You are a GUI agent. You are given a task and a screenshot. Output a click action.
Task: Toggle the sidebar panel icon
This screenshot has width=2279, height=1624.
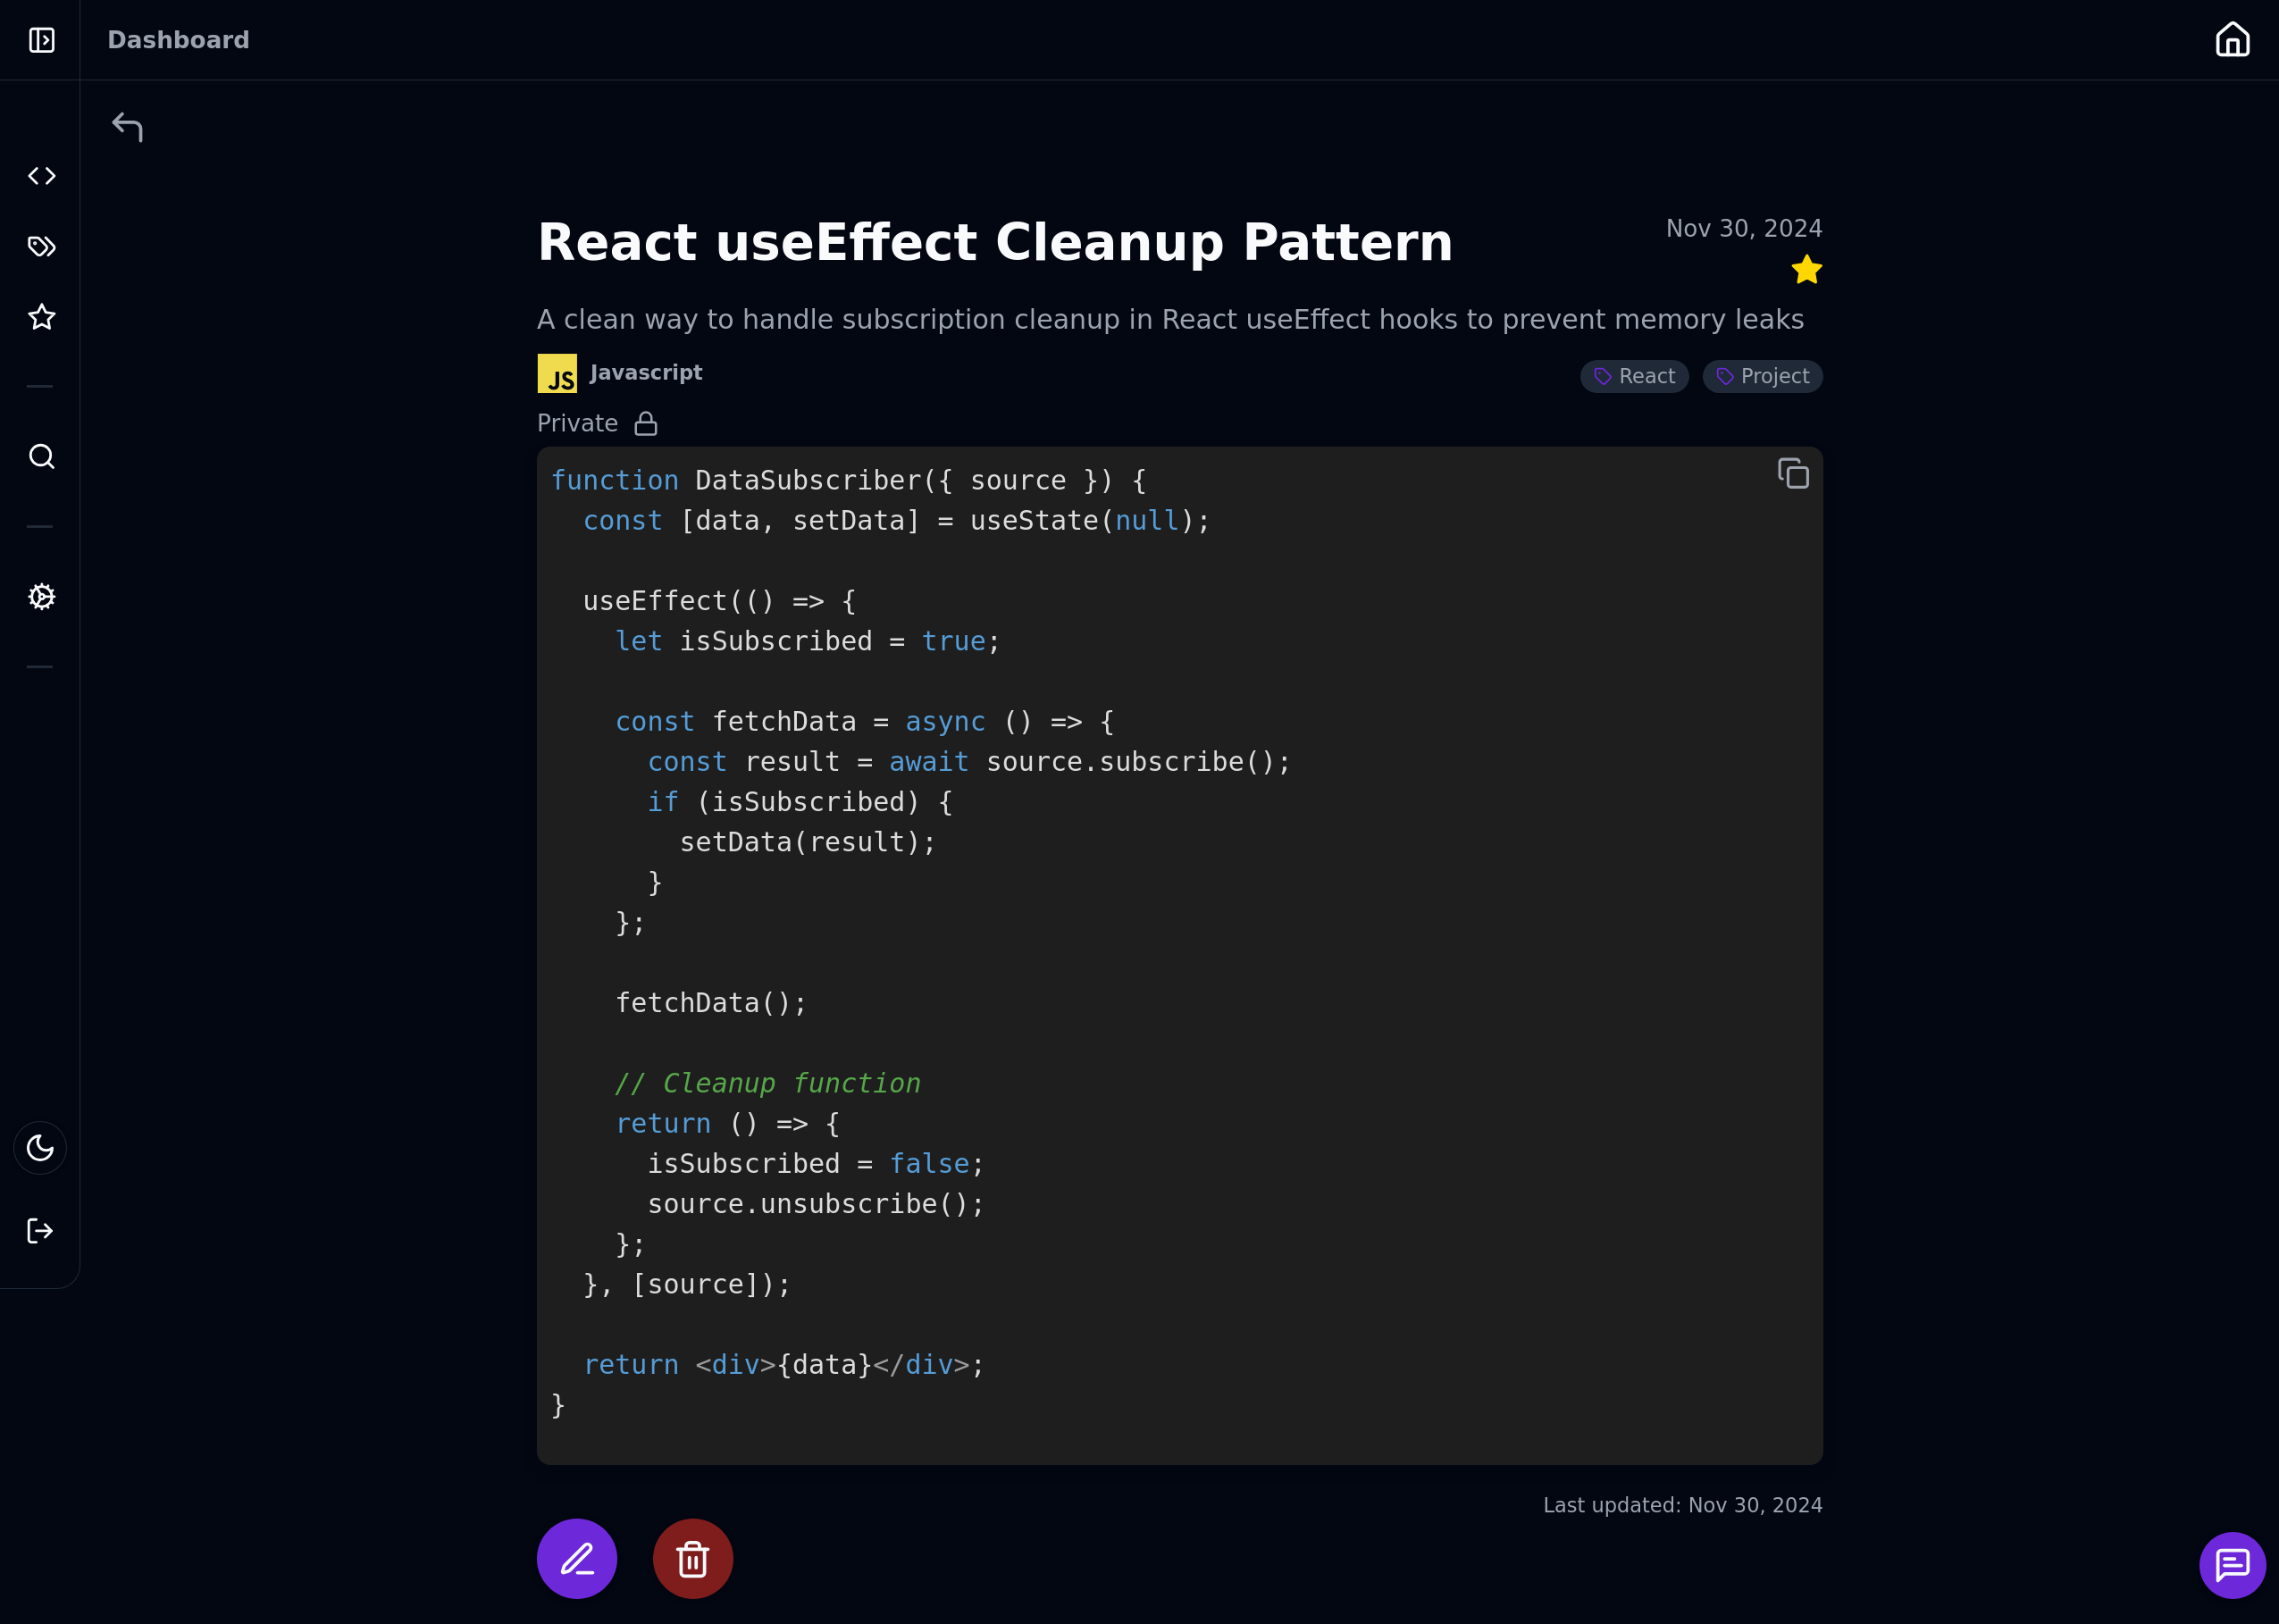tap(41, 40)
